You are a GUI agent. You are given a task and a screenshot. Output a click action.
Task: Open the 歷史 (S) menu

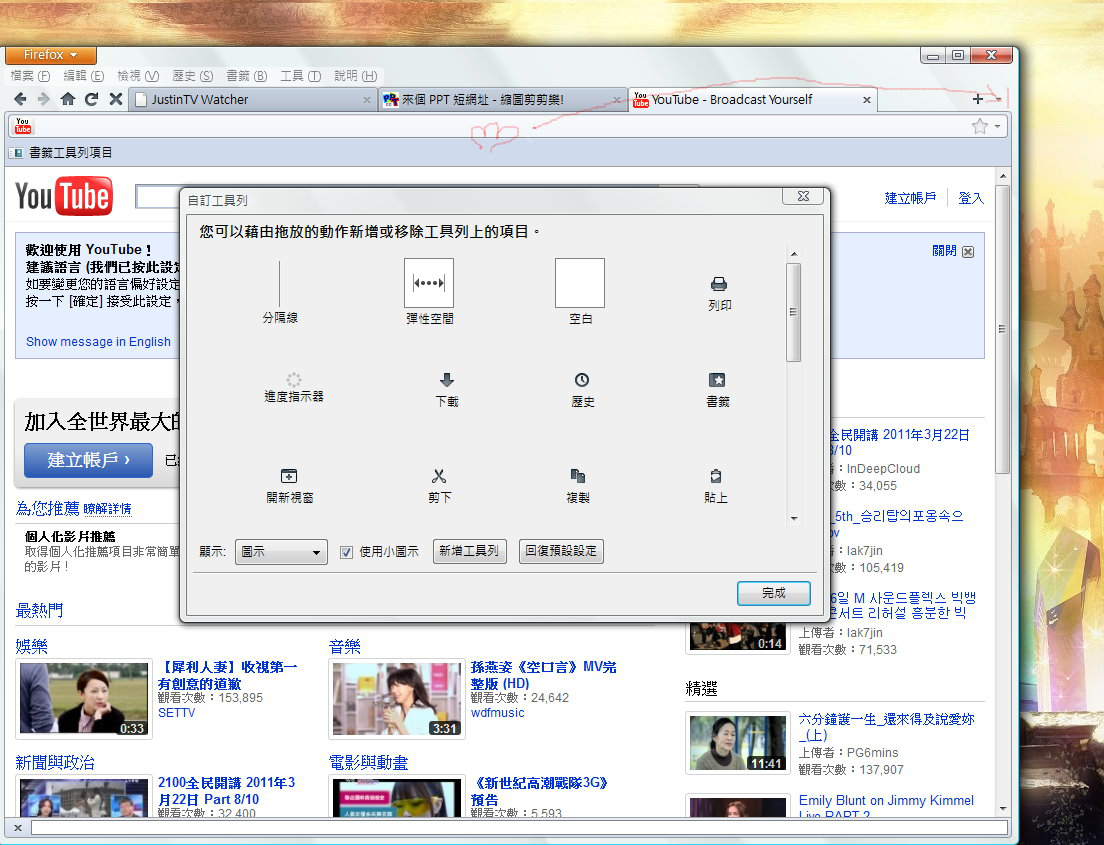tap(192, 75)
